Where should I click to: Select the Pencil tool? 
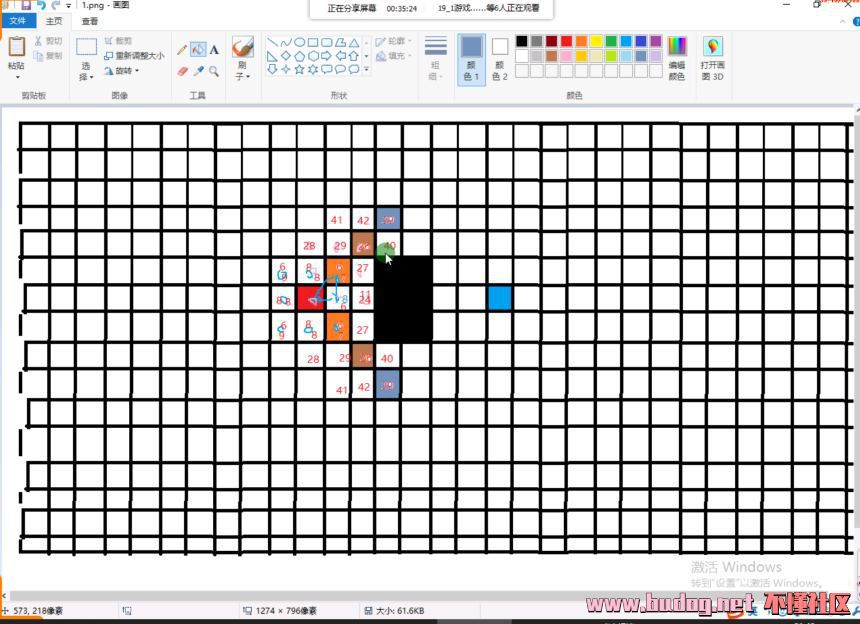[x=182, y=49]
